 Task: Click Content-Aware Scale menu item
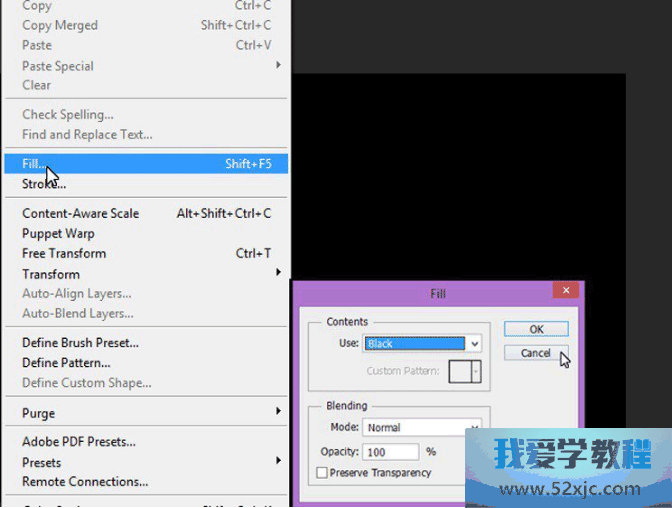80,213
